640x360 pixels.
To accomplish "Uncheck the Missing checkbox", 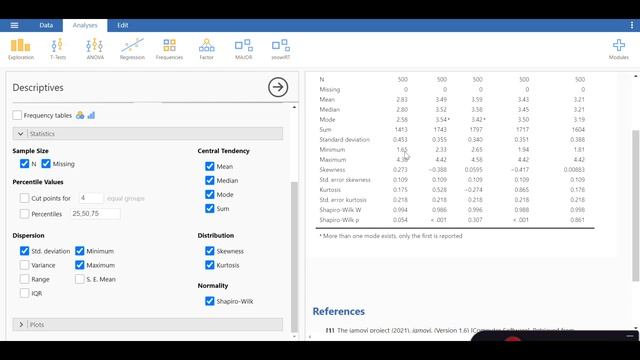I will pyautogui.click(x=46, y=164).
